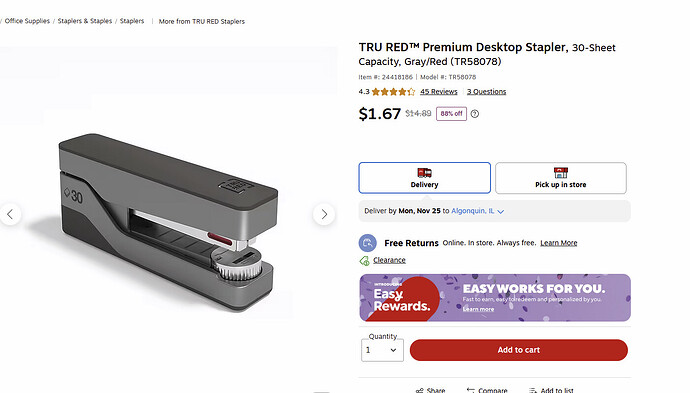Click the star rating icons
The width and height of the screenshot is (690, 393).
(x=393, y=92)
